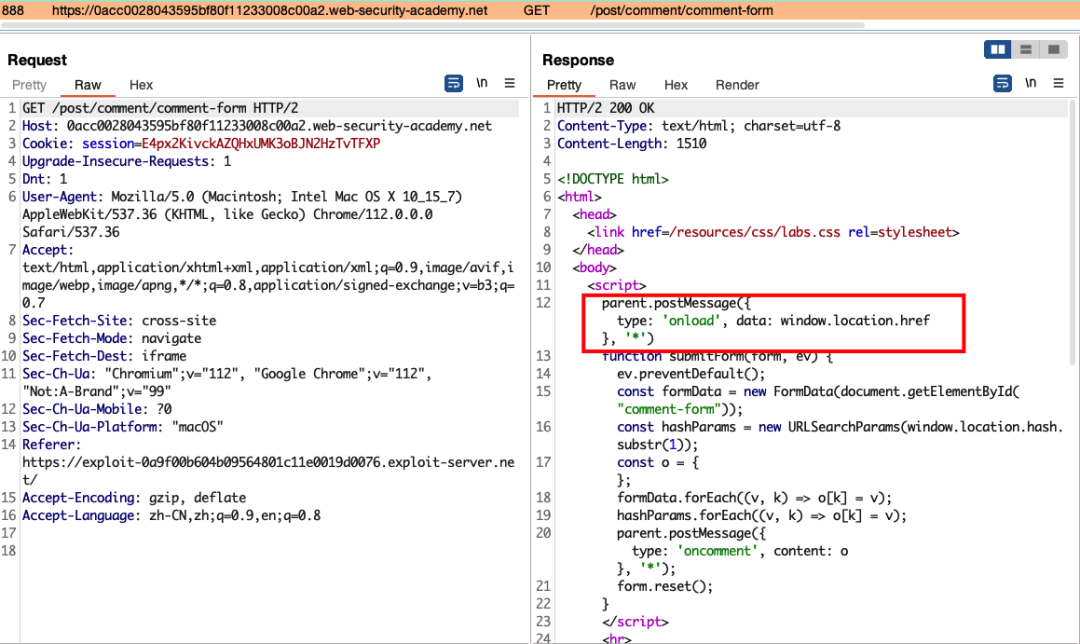Switch Request view to Hex tab

tap(141, 85)
